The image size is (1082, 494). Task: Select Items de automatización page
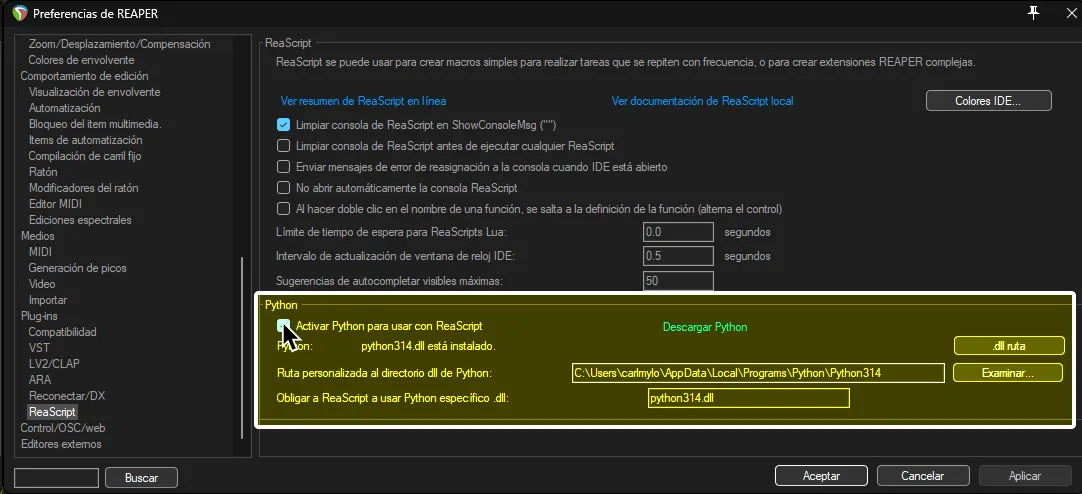click(86, 140)
